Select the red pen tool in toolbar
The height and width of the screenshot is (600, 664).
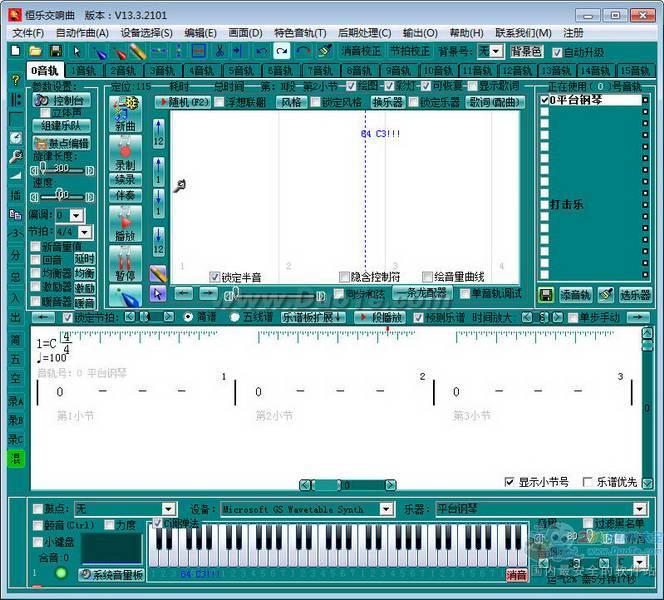click(119, 52)
